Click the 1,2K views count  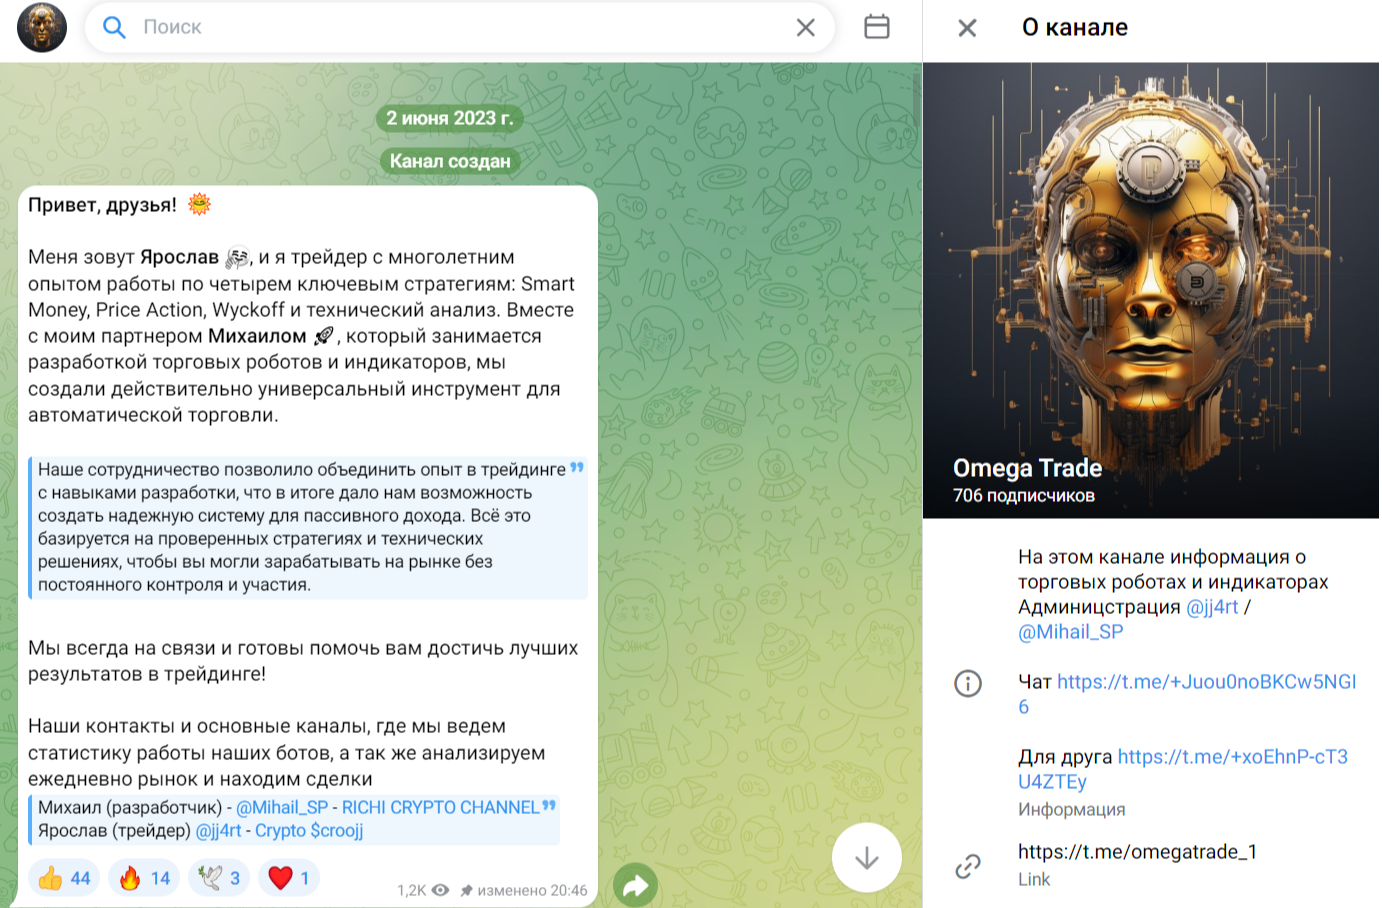[x=411, y=890]
